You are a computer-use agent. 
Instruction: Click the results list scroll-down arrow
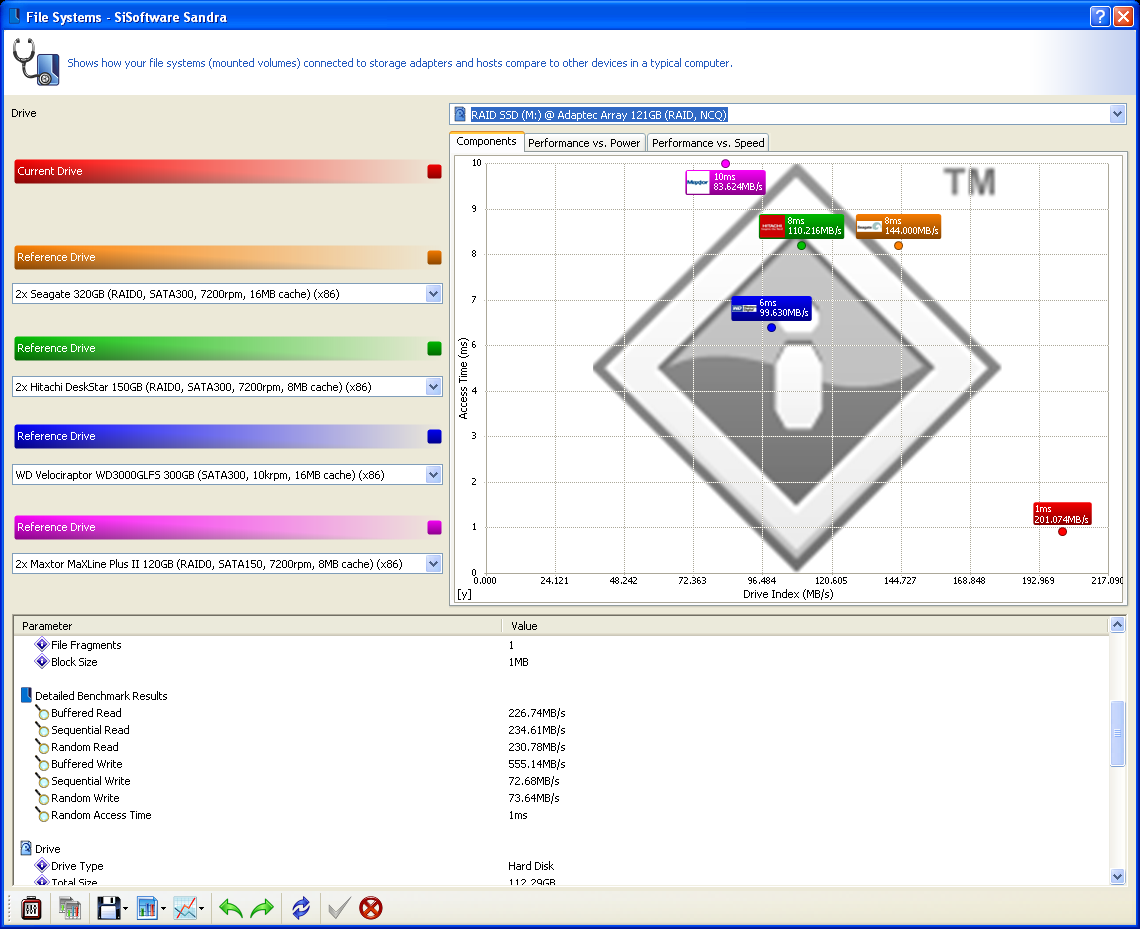[1117, 877]
